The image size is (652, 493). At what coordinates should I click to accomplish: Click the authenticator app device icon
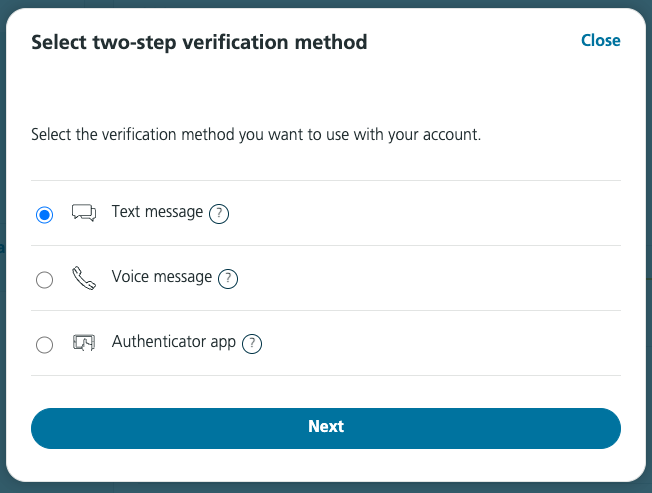point(84,343)
